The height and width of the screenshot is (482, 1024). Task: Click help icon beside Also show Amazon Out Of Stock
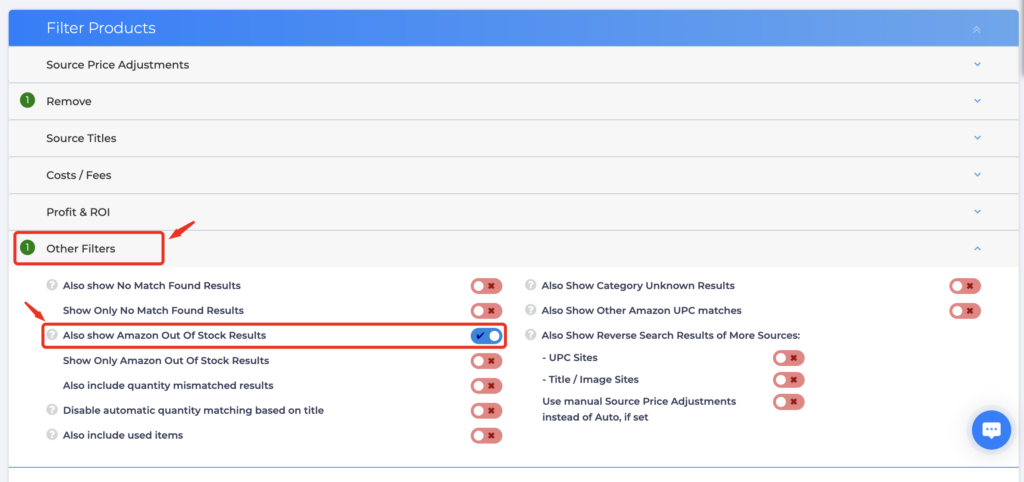point(52,335)
